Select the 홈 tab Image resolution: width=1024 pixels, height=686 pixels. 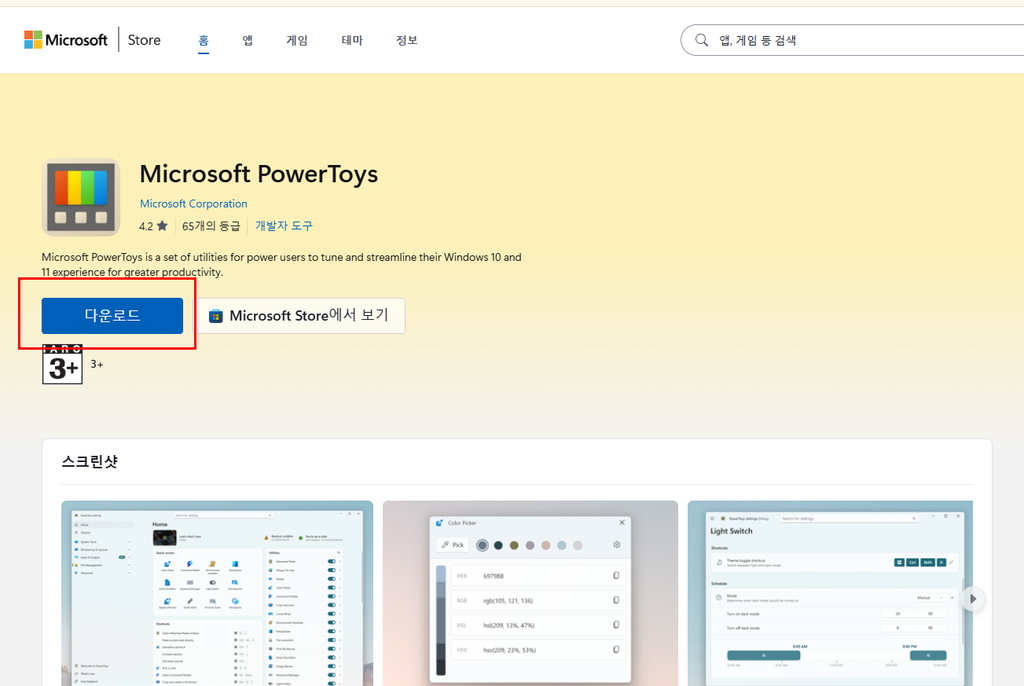tap(204, 41)
